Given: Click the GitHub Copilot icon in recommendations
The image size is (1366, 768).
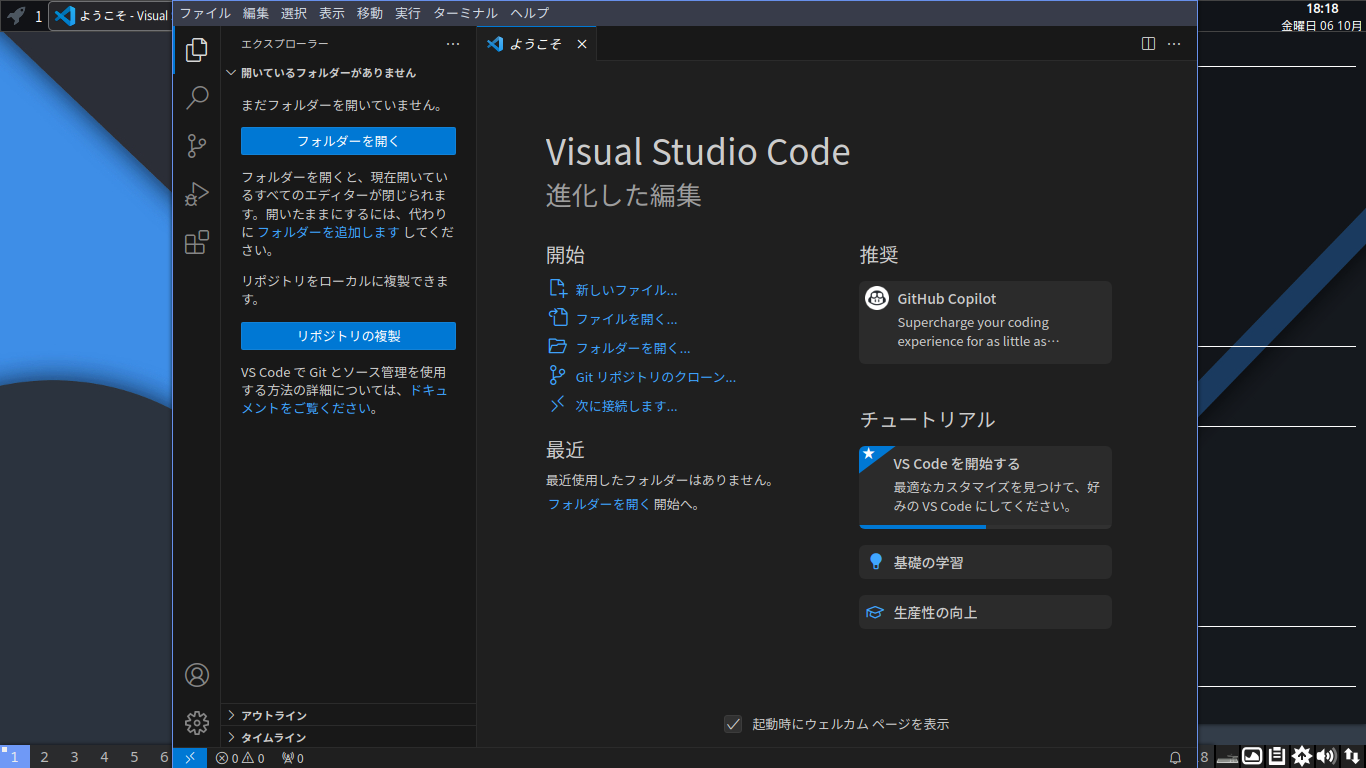Looking at the screenshot, I should coord(877,298).
